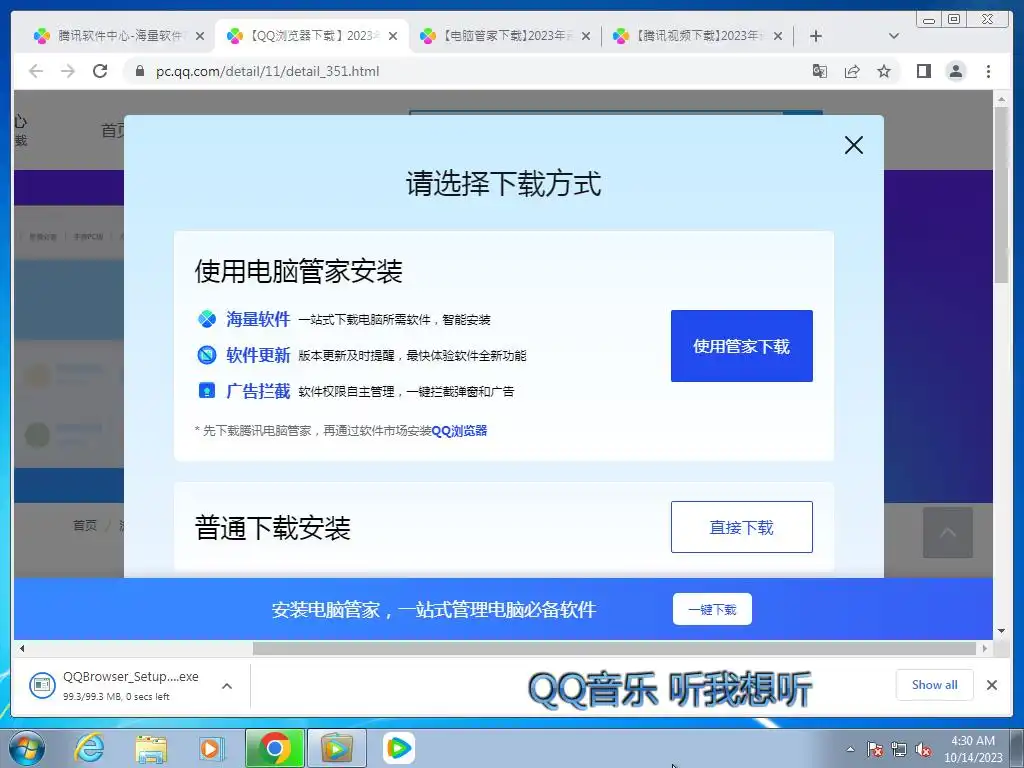The image size is (1024, 768).
Task: Close the download method dialog
Action: coord(854,145)
